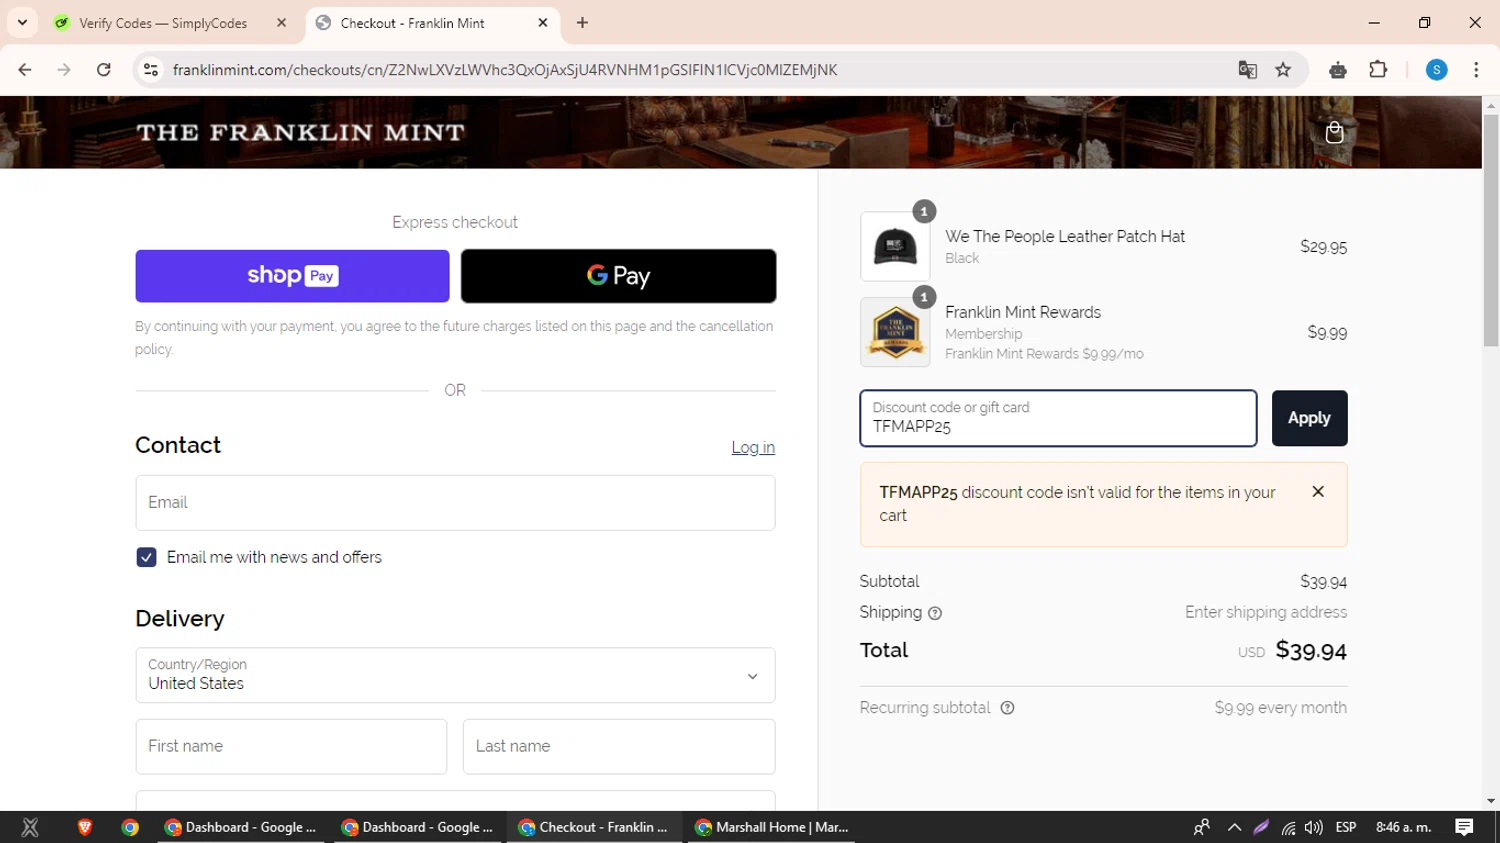Focus the Last name field
Viewport: 1500px width, 843px height.
pos(619,746)
